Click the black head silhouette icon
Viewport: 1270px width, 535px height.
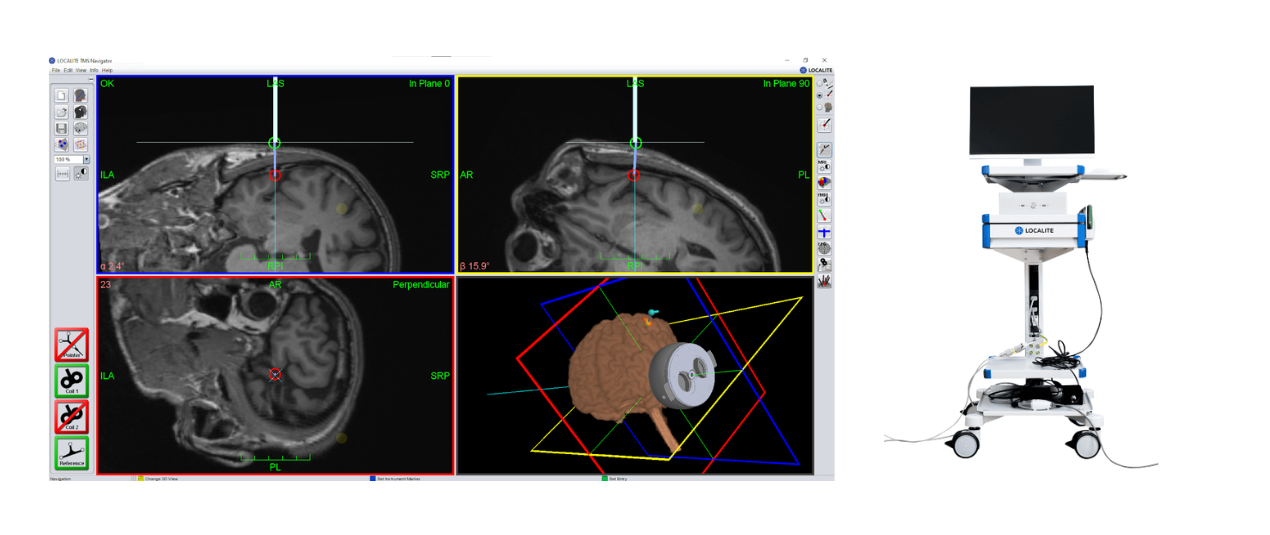80,112
